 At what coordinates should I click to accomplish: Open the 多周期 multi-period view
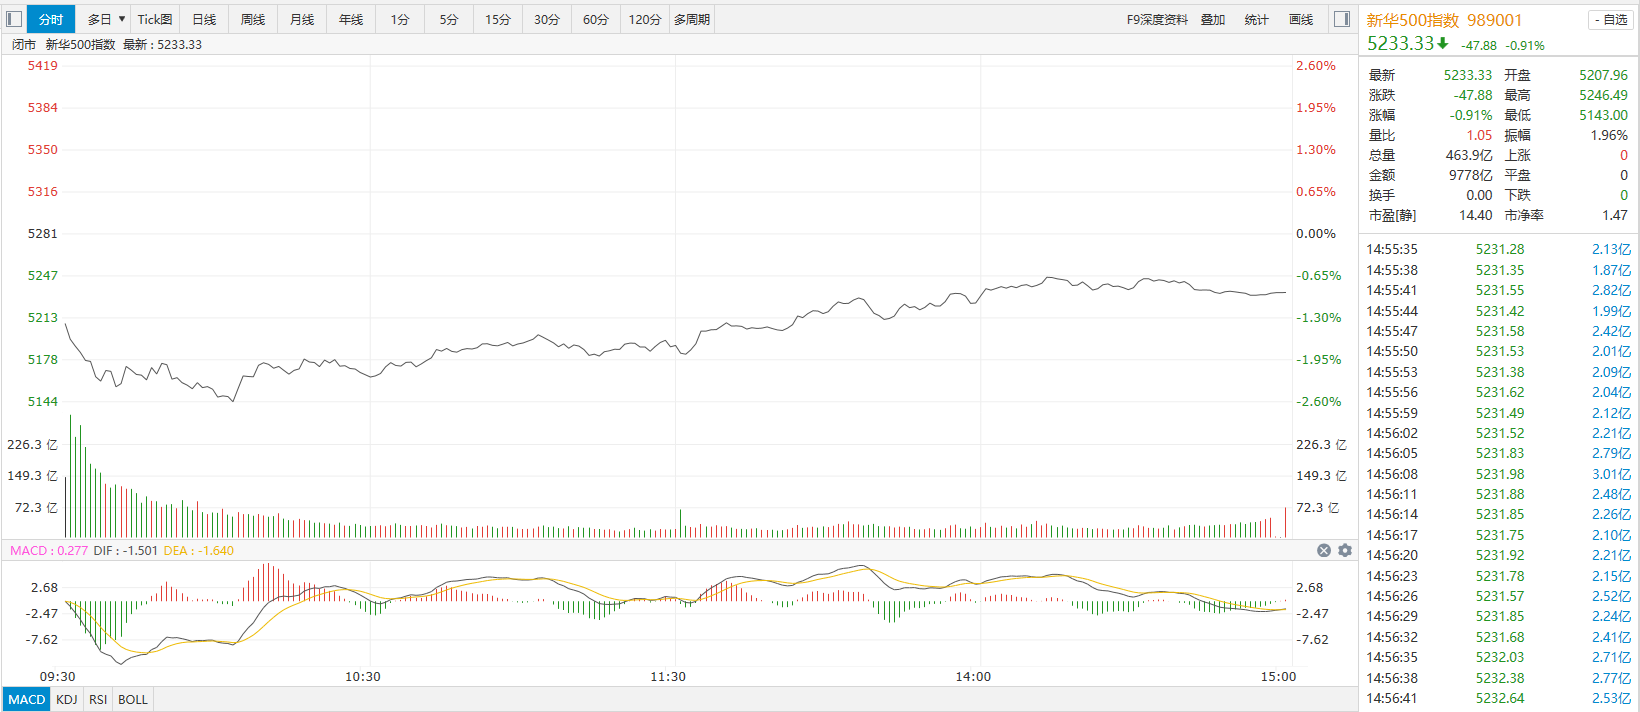click(692, 19)
